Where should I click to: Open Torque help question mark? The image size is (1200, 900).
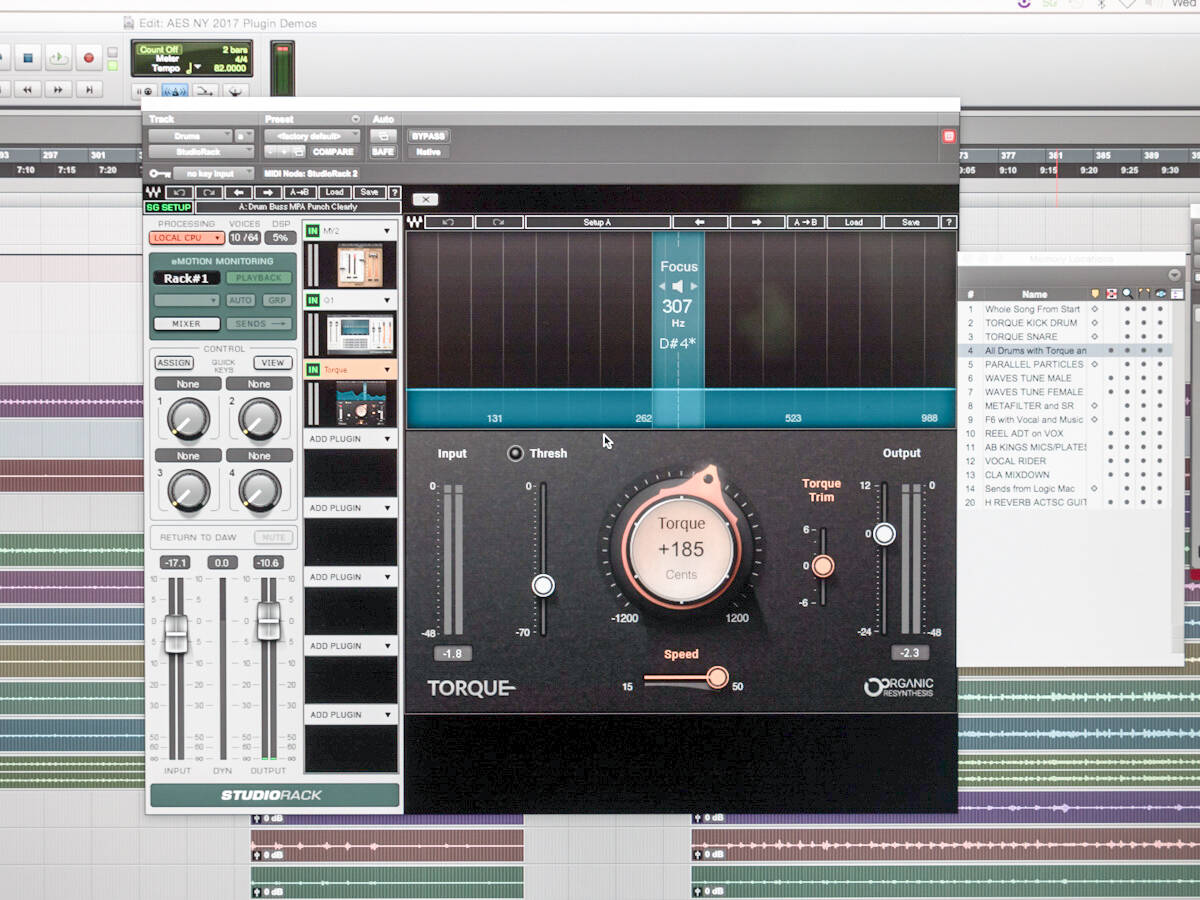949,222
